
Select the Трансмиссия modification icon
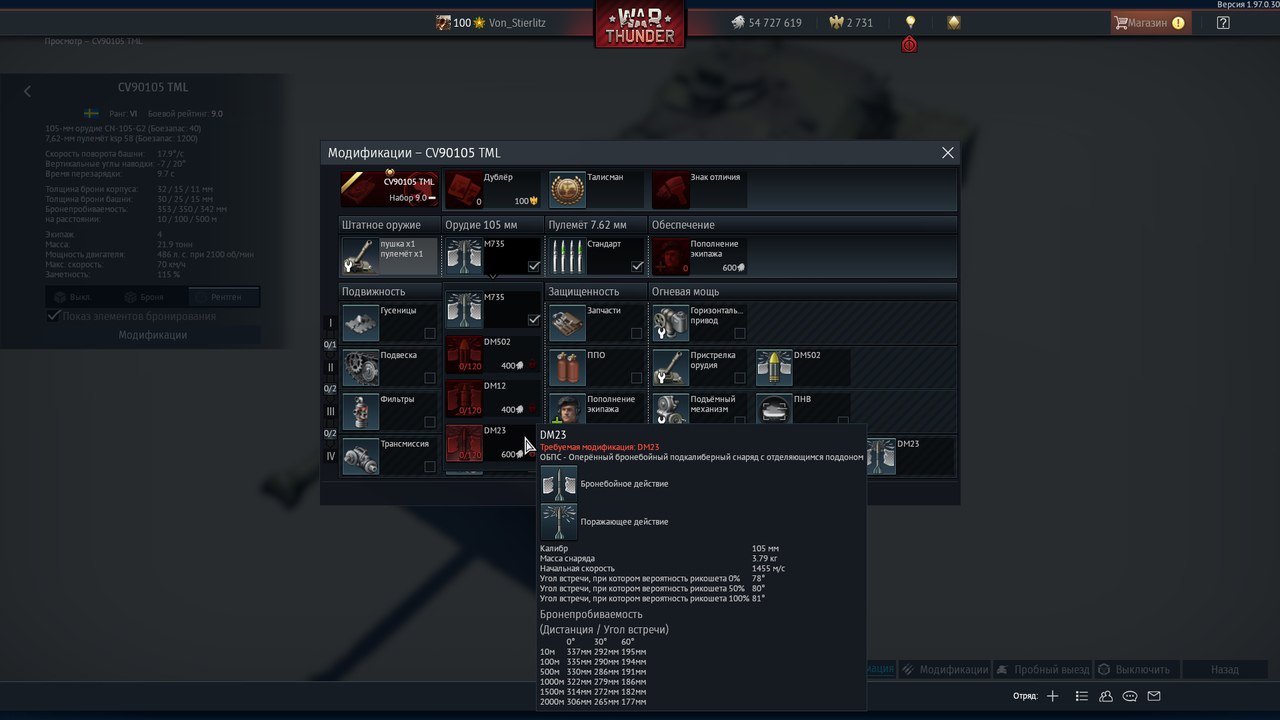tap(360, 455)
